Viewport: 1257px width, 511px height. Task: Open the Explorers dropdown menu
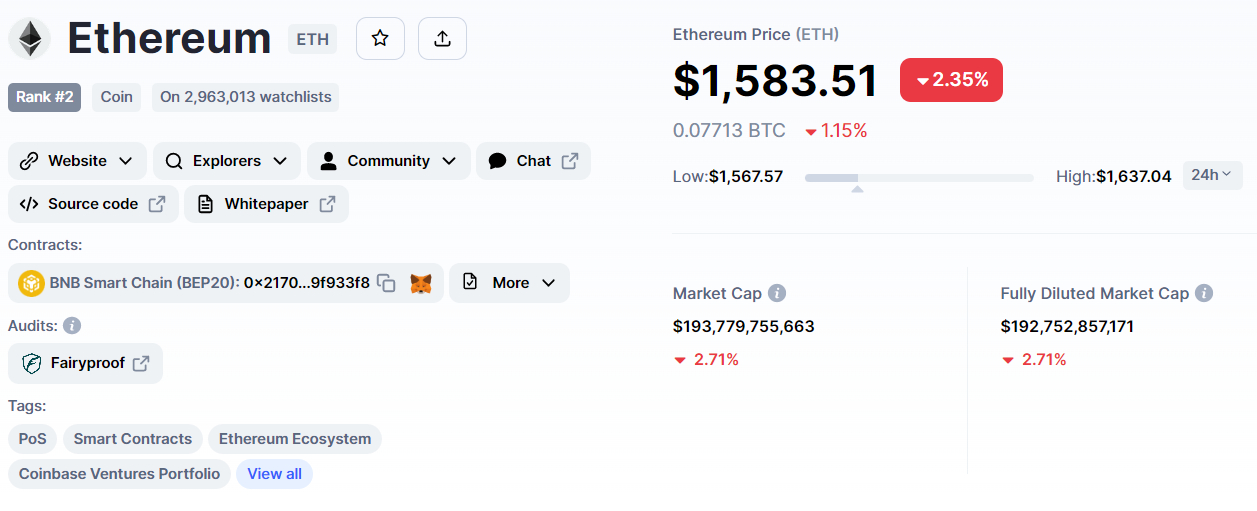click(x=226, y=161)
